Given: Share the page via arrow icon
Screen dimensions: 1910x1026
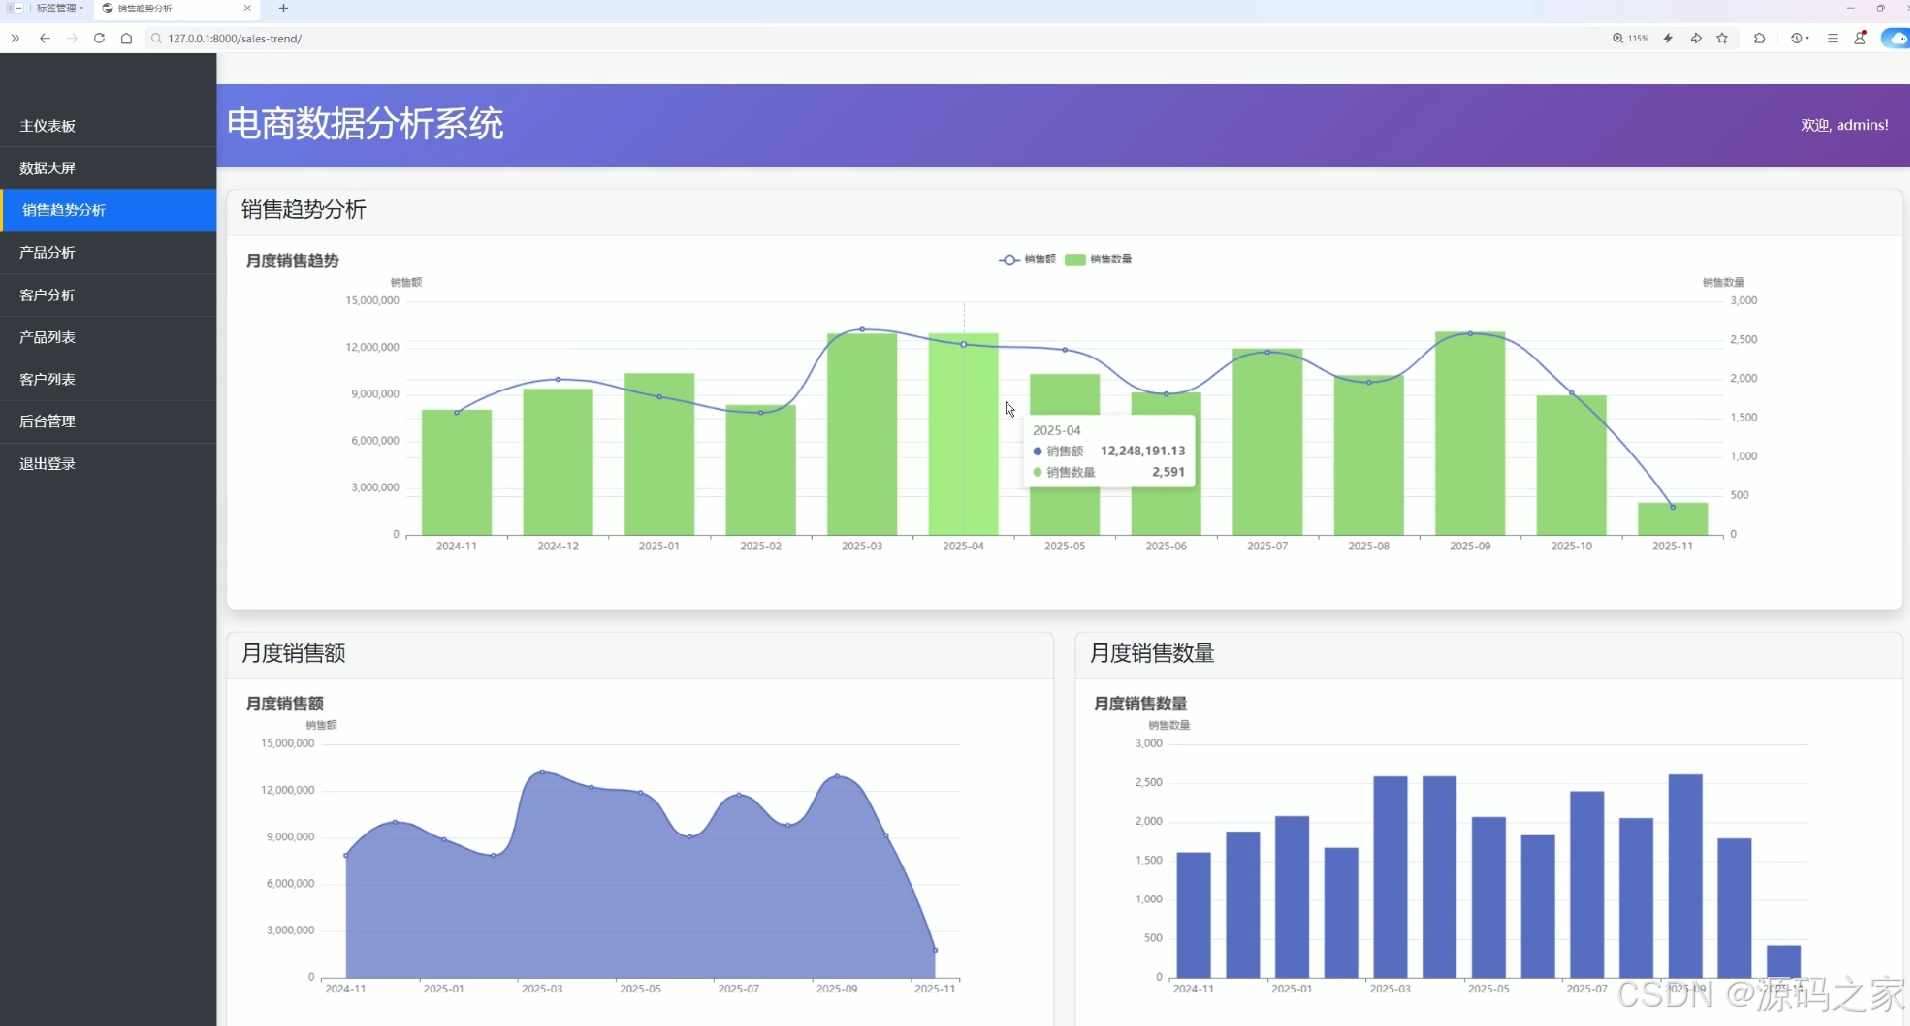Looking at the screenshot, I should click(x=1696, y=38).
